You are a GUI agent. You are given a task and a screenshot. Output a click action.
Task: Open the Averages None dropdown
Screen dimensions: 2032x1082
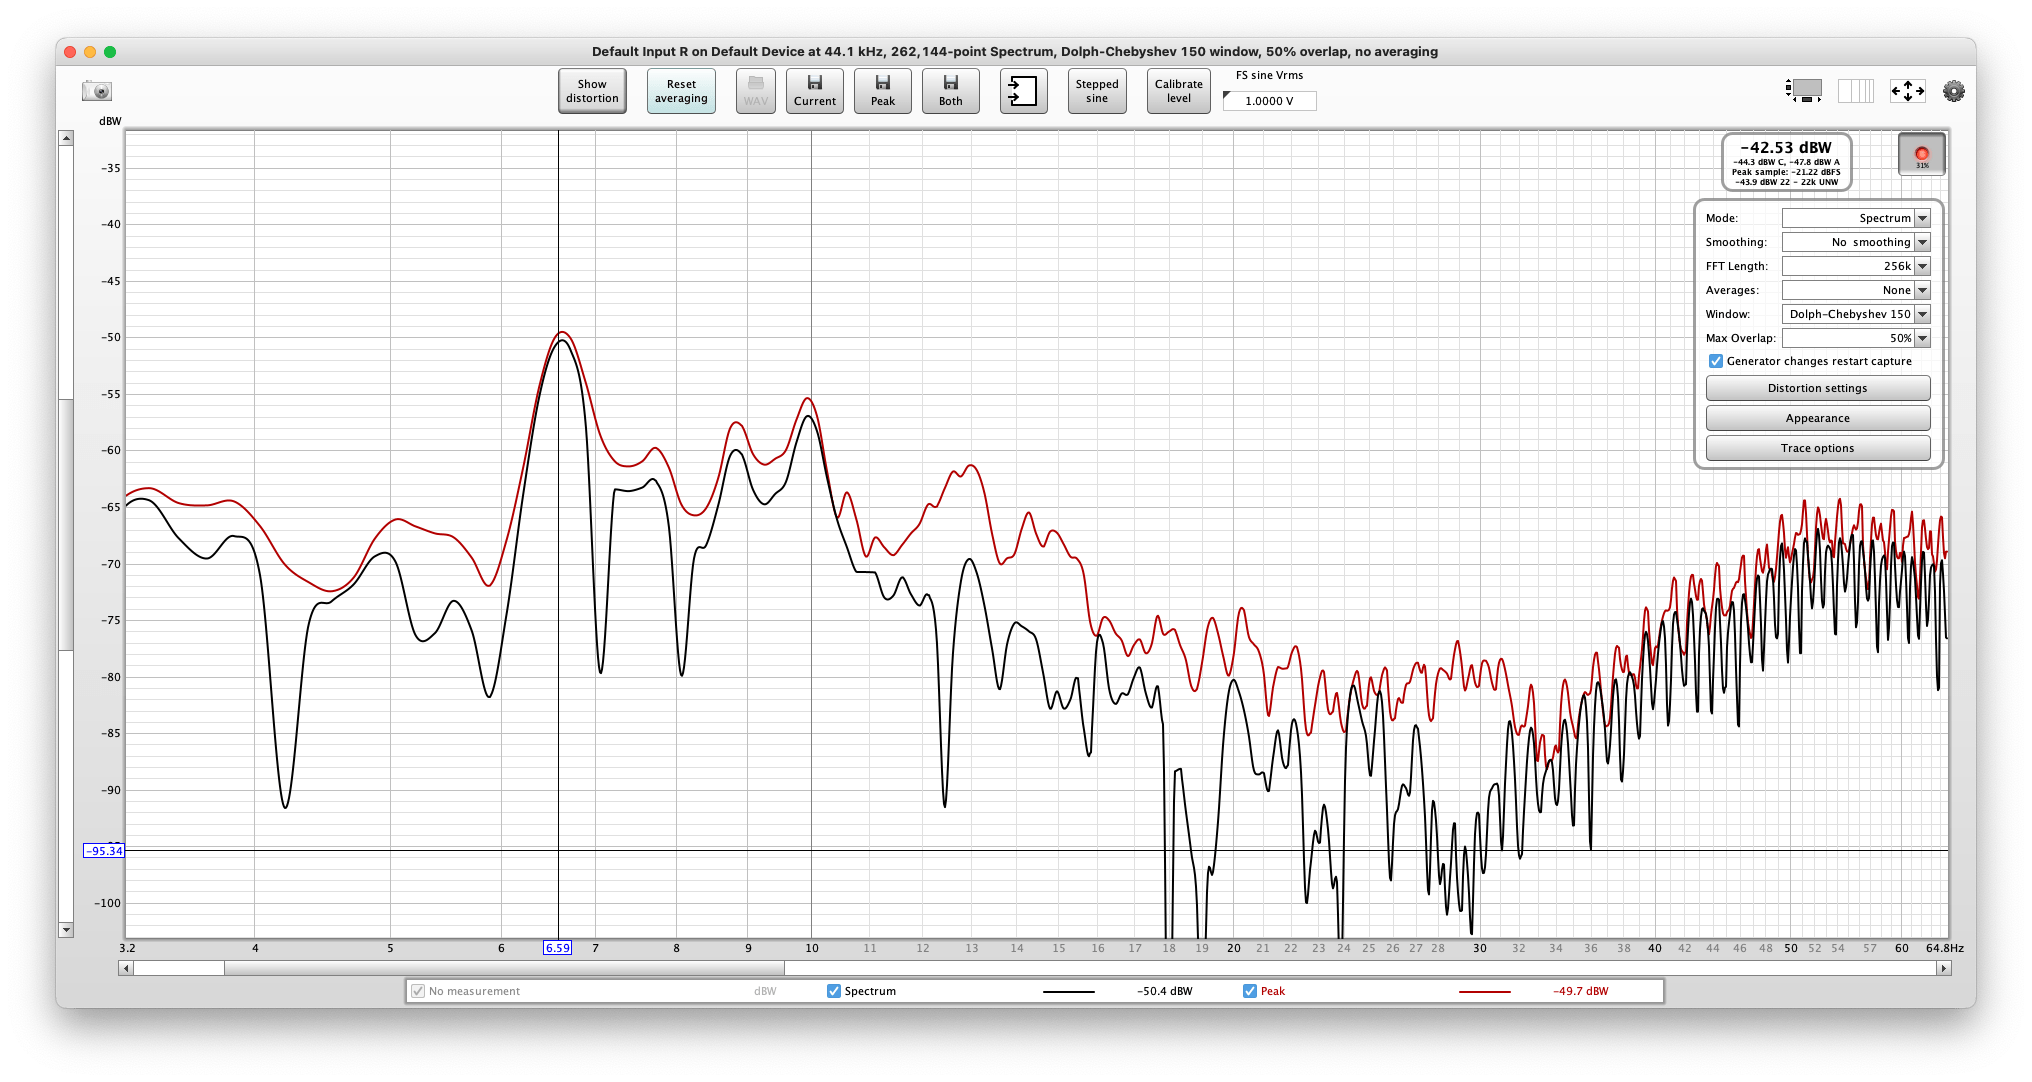click(x=1856, y=290)
